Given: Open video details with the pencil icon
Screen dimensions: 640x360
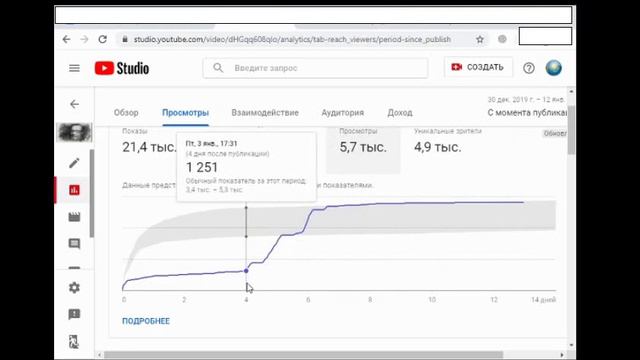Looking at the screenshot, I should point(74,163).
